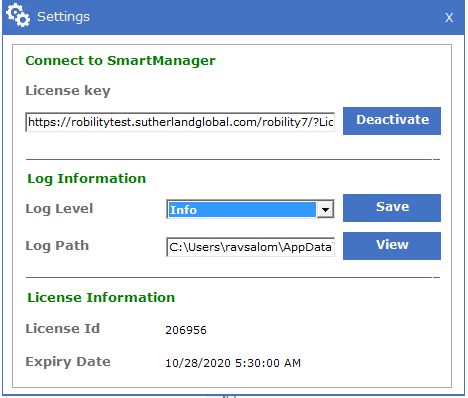Click the License Id value 206956
The image size is (468, 398).
point(186,330)
